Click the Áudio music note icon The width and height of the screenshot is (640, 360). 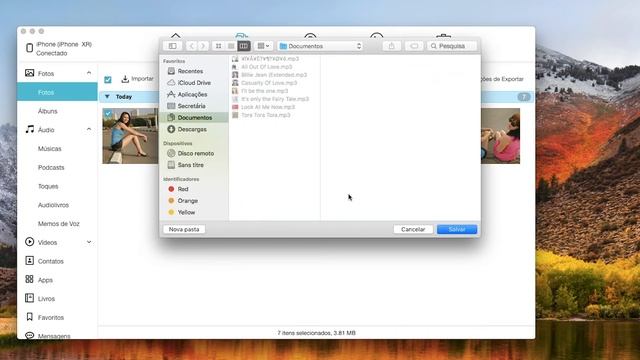[29, 129]
